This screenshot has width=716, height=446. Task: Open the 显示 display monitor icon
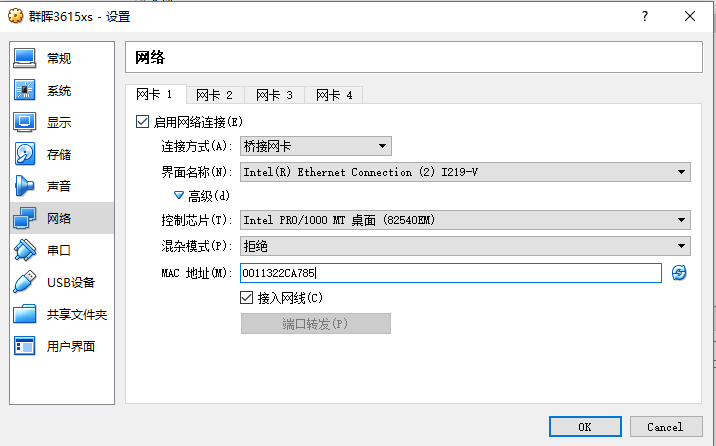[24, 122]
